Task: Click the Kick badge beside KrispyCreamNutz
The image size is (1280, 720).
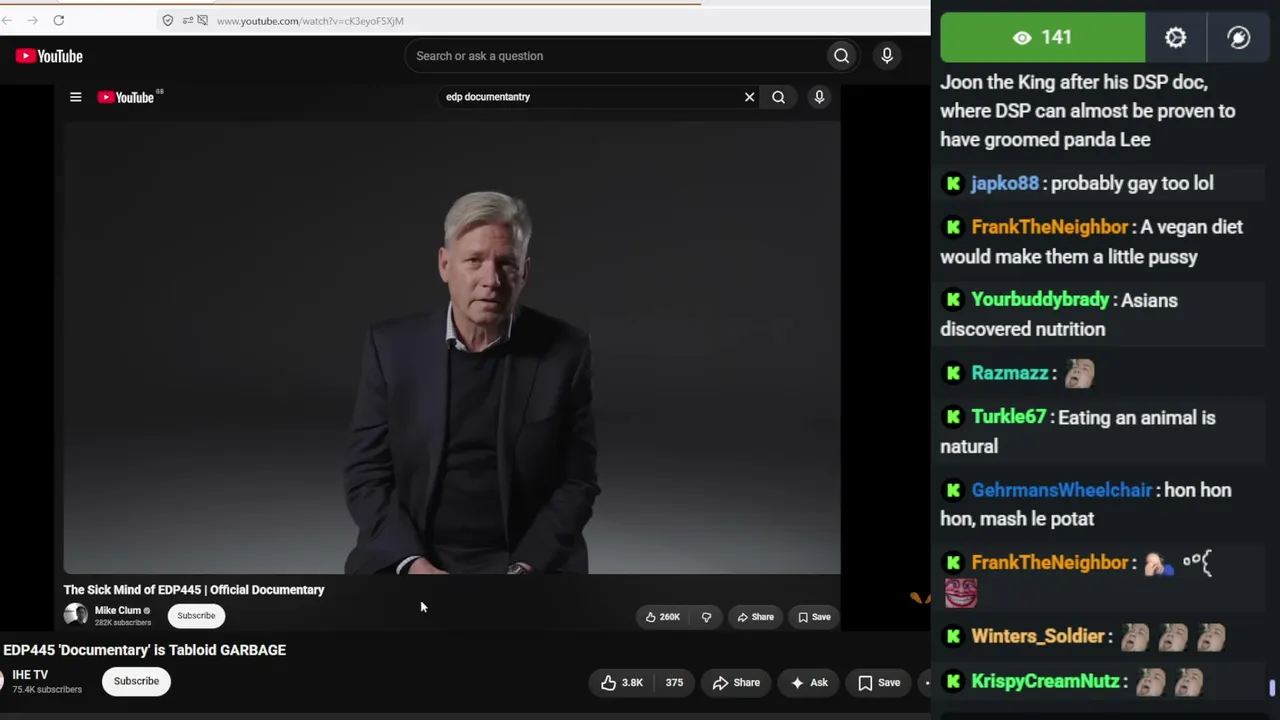Action: point(953,681)
